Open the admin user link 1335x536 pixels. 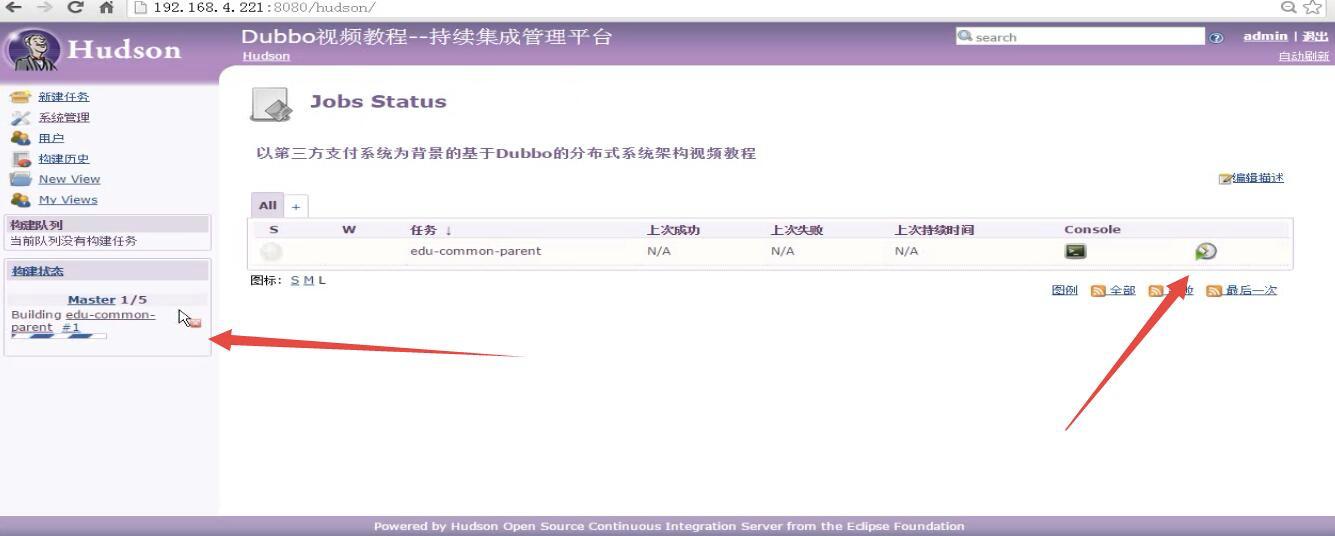(1265, 36)
